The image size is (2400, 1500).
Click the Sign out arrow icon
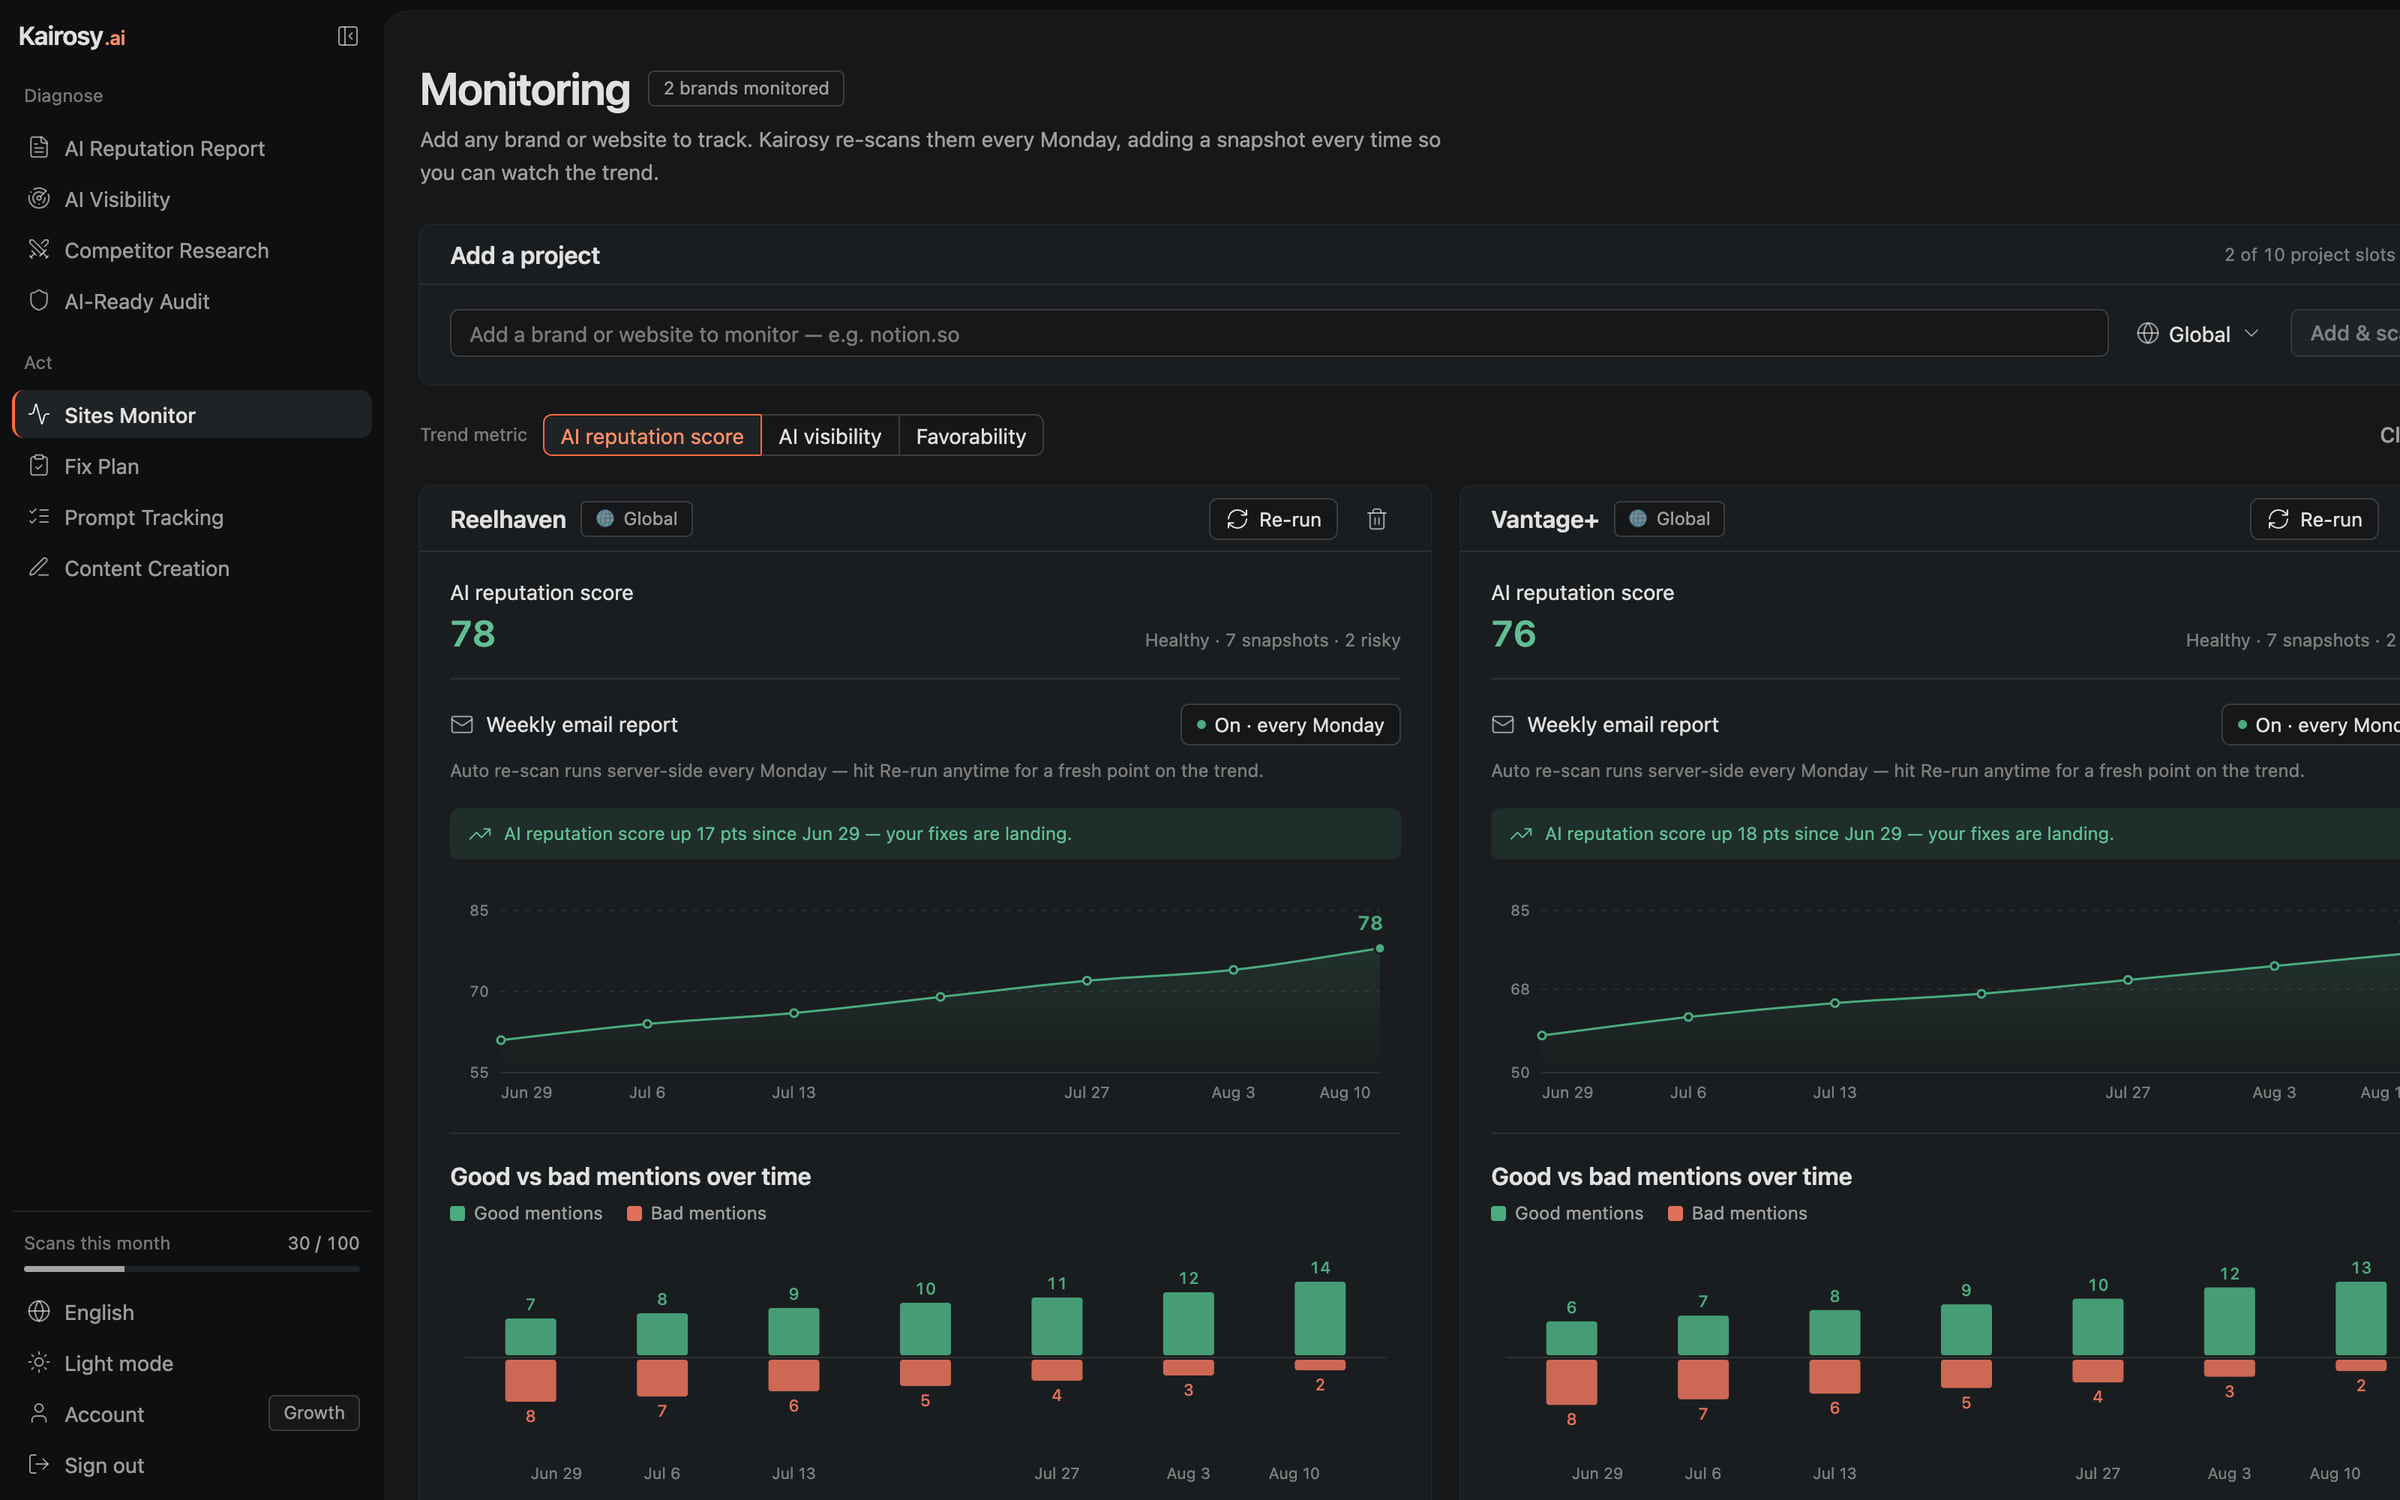[39, 1464]
